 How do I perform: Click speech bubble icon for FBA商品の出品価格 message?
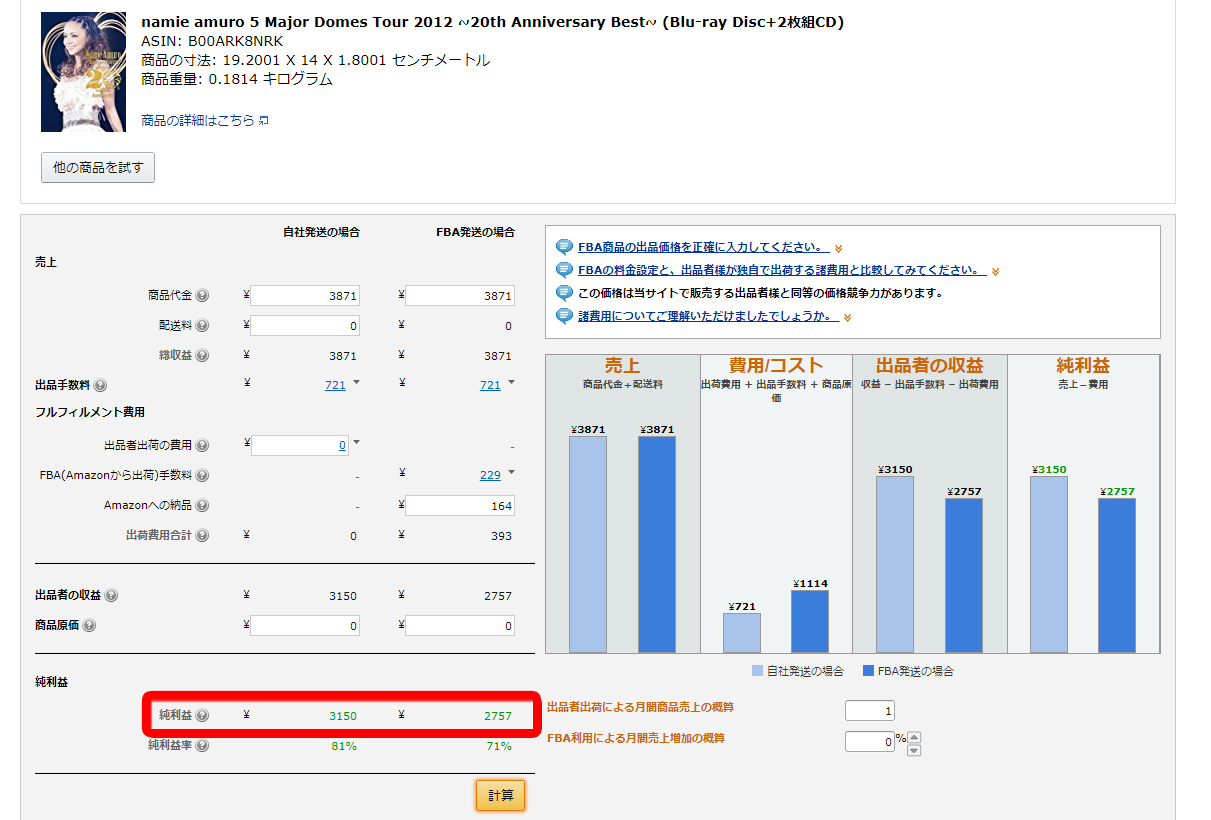click(565, 247)
